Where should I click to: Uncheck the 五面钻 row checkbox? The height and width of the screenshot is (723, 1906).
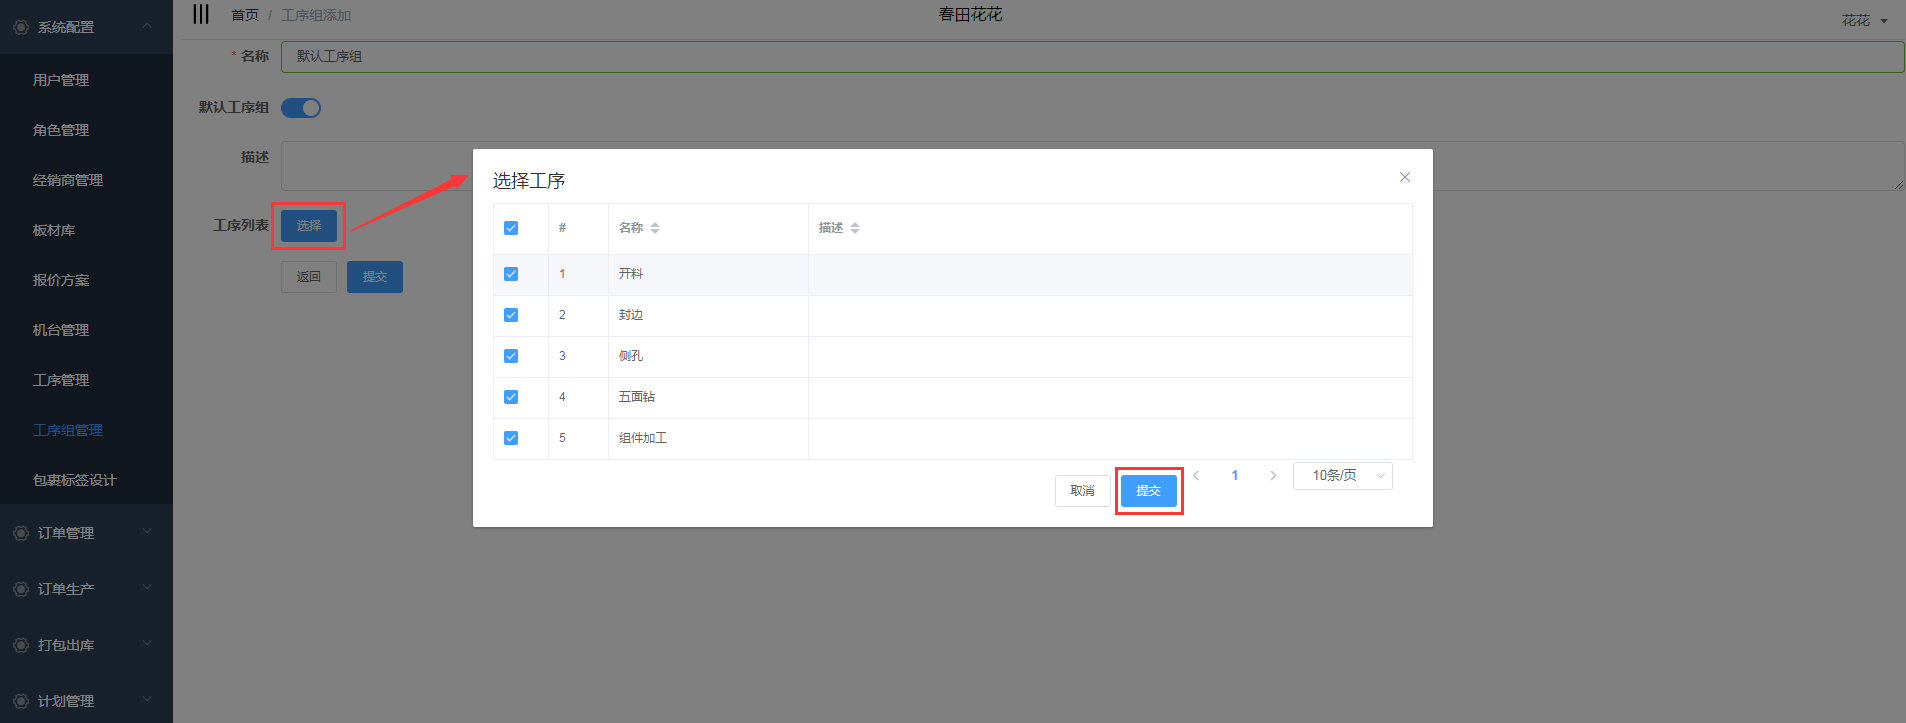[x=511, y=397]
